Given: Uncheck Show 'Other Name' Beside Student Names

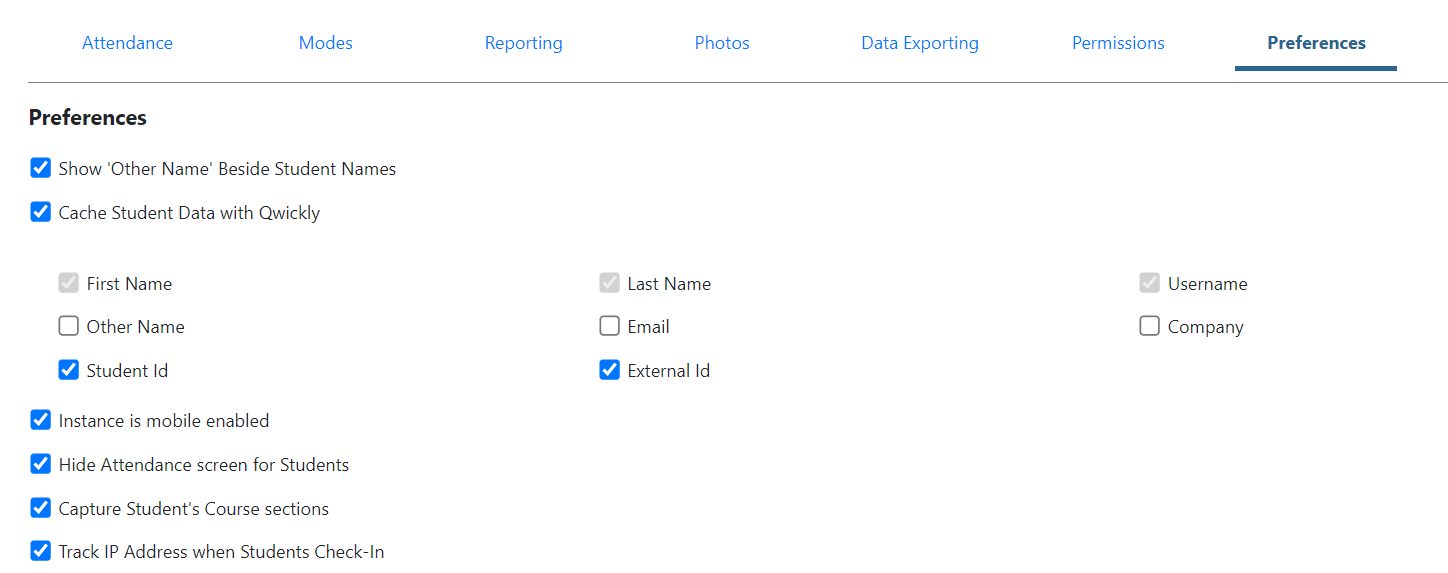Looking at the screenshot, I should coord(41,168).
